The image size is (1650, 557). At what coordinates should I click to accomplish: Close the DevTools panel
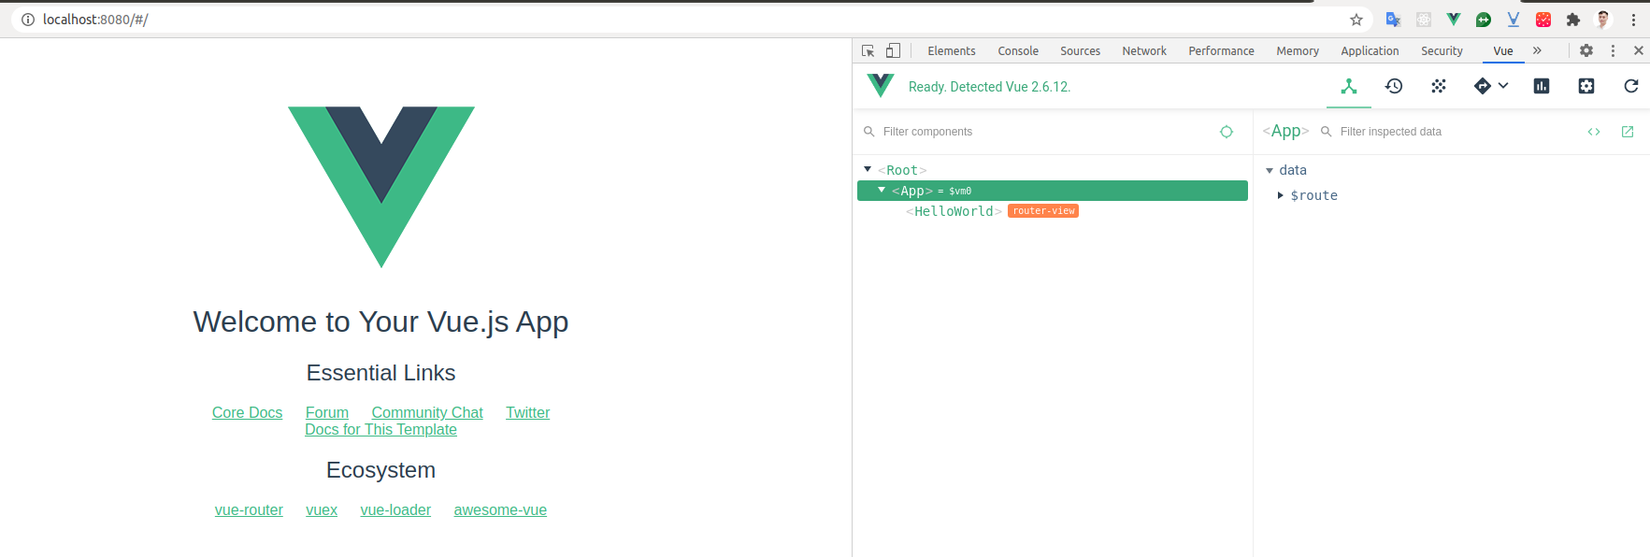[x=1638, y=50]
